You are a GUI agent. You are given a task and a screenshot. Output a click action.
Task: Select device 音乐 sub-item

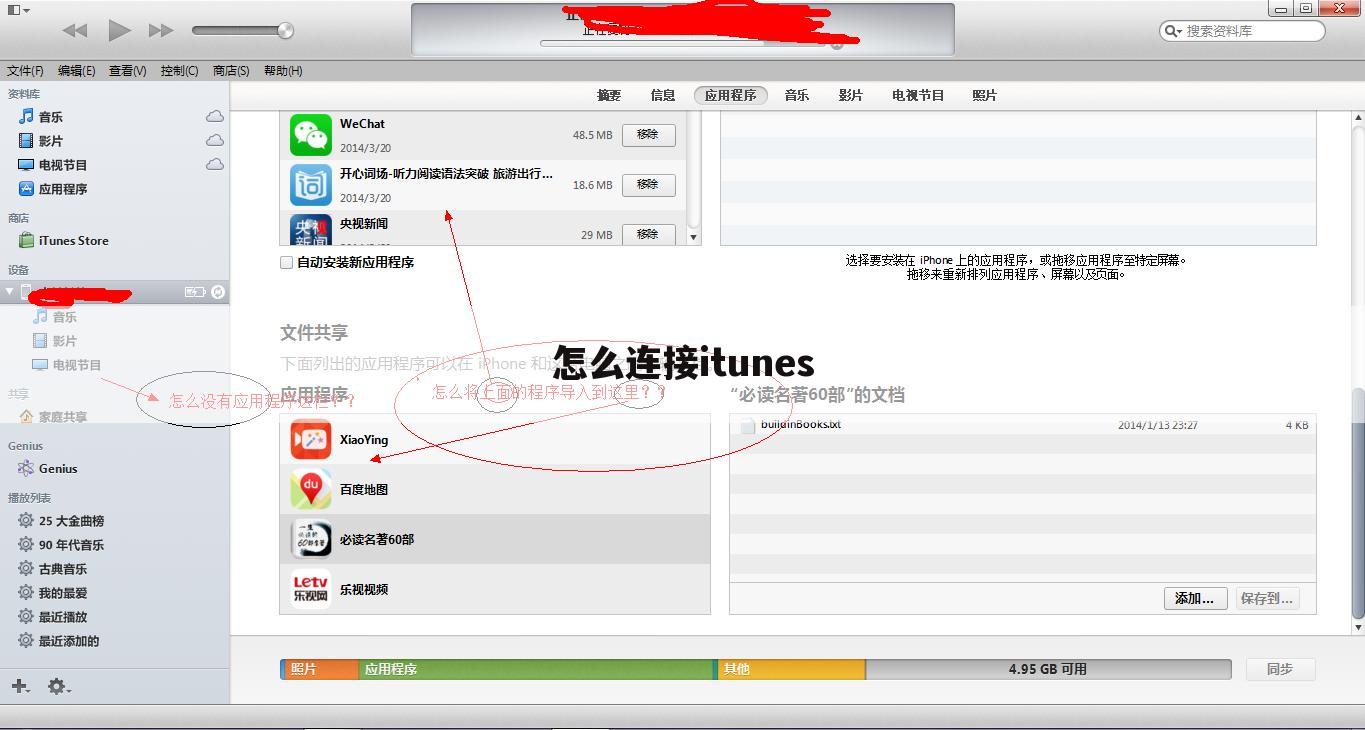pyautogui.click(x=64, y=317)
